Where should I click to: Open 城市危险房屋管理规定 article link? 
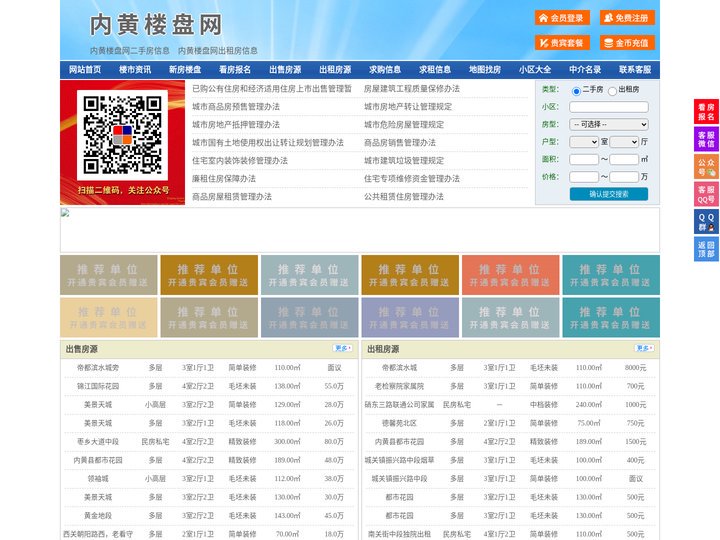coord(404,124)
